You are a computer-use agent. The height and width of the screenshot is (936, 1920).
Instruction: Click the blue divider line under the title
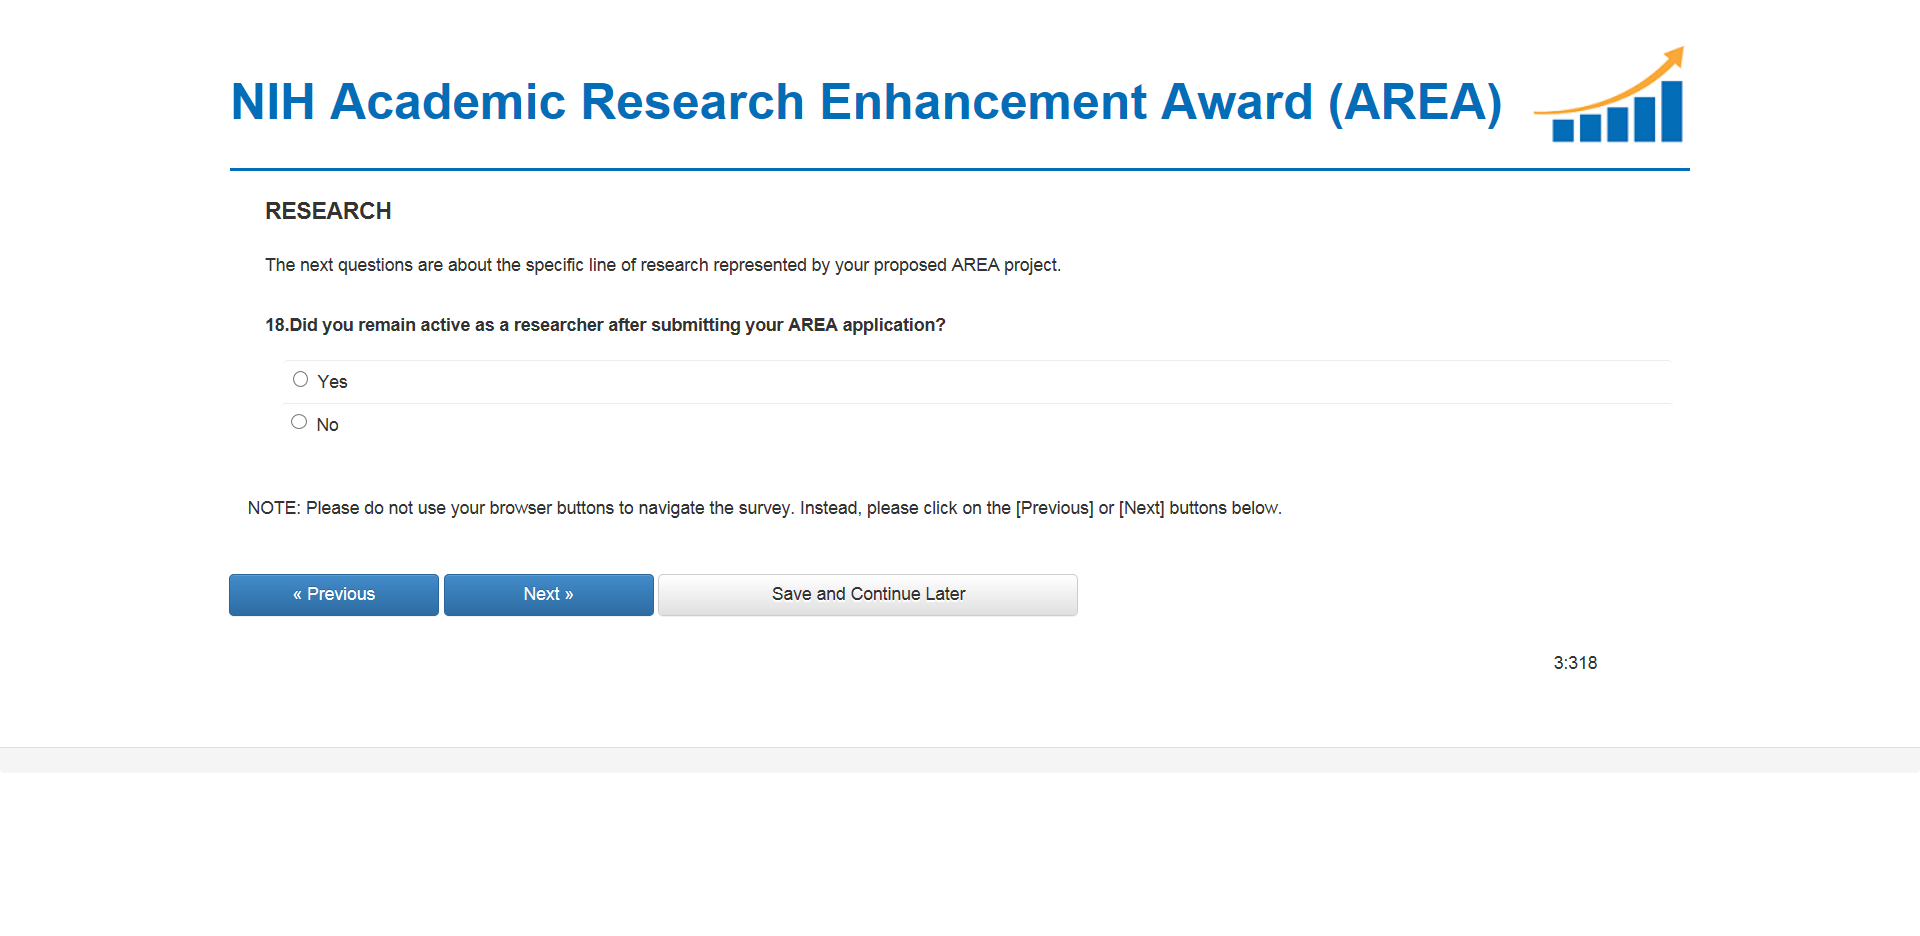[x=960, y=169]
